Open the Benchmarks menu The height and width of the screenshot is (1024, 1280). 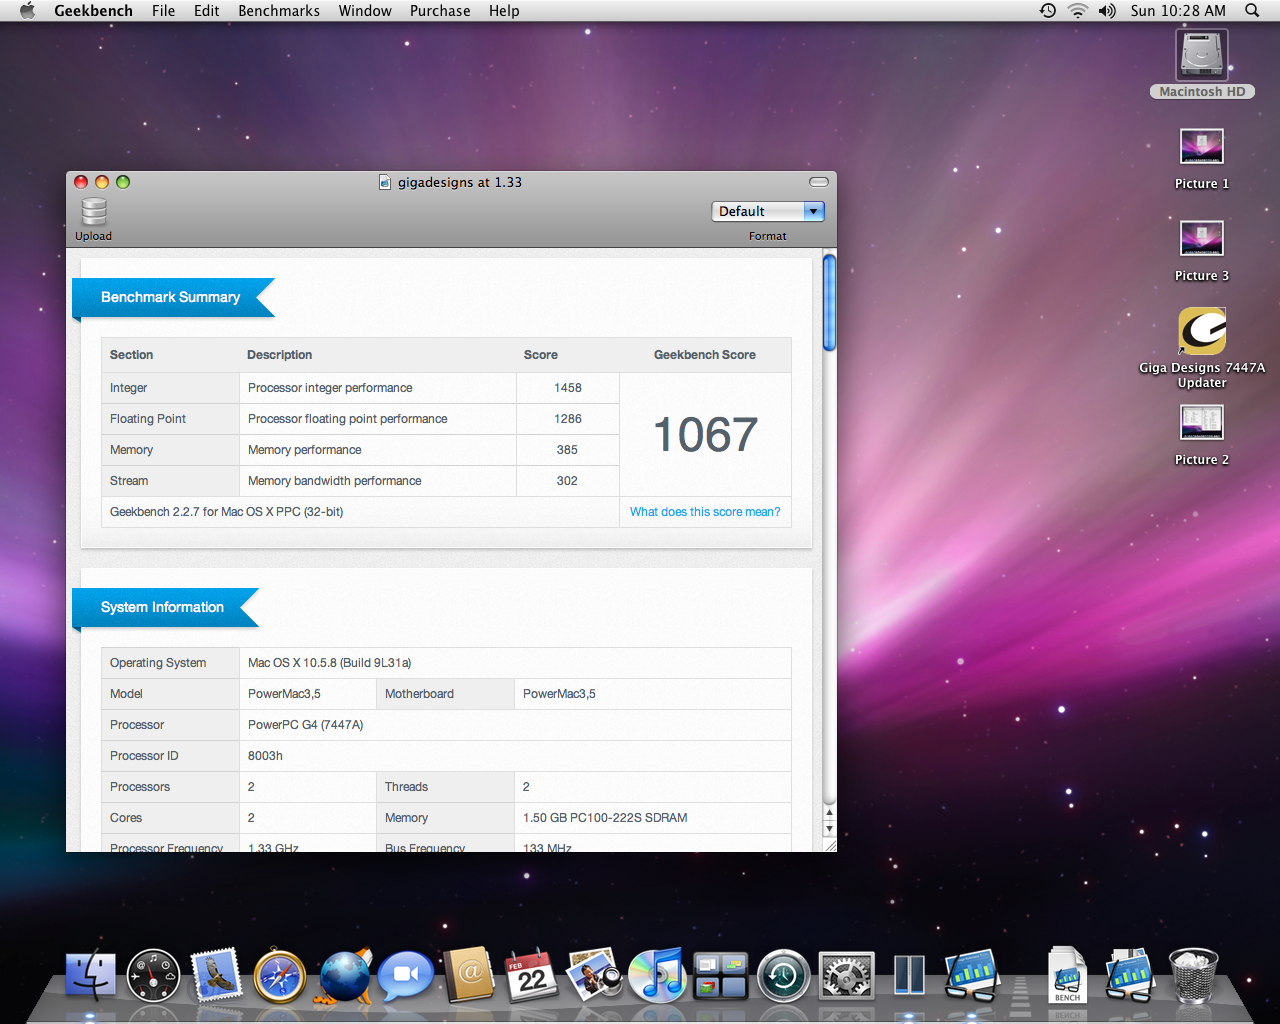click(x=279, y=11)
